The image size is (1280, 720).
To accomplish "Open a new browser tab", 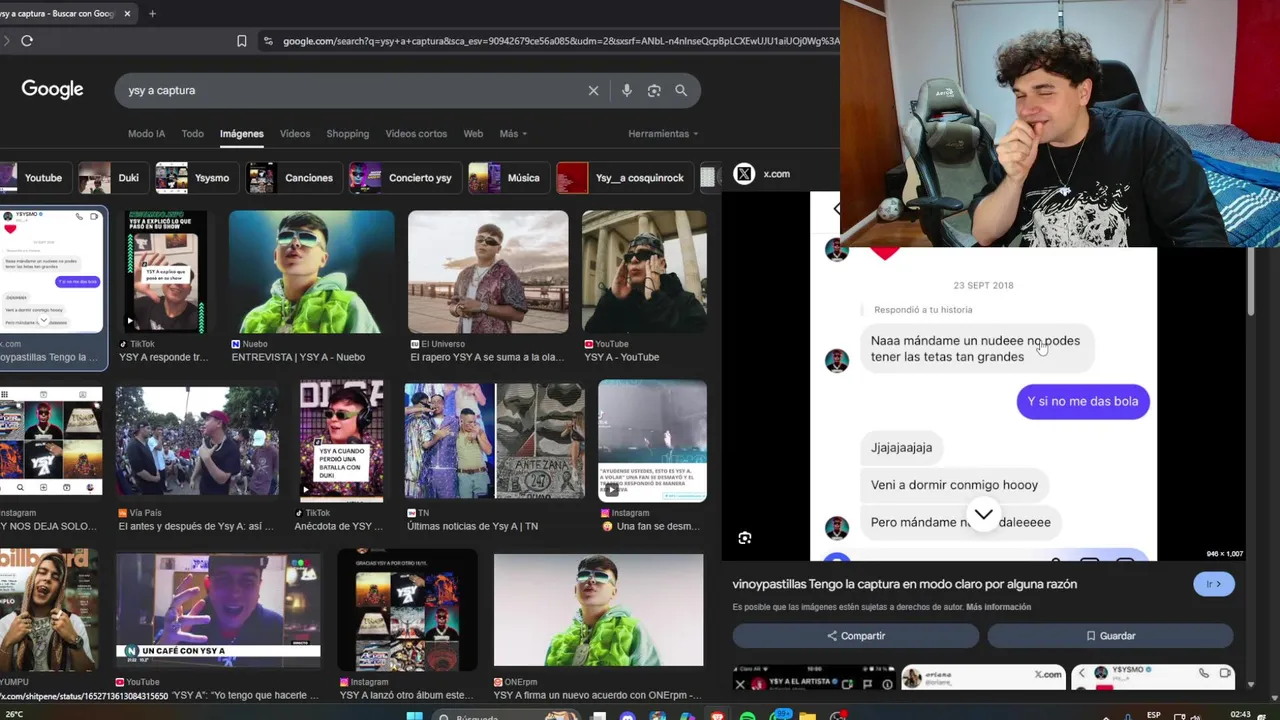I will pos(152,14).
